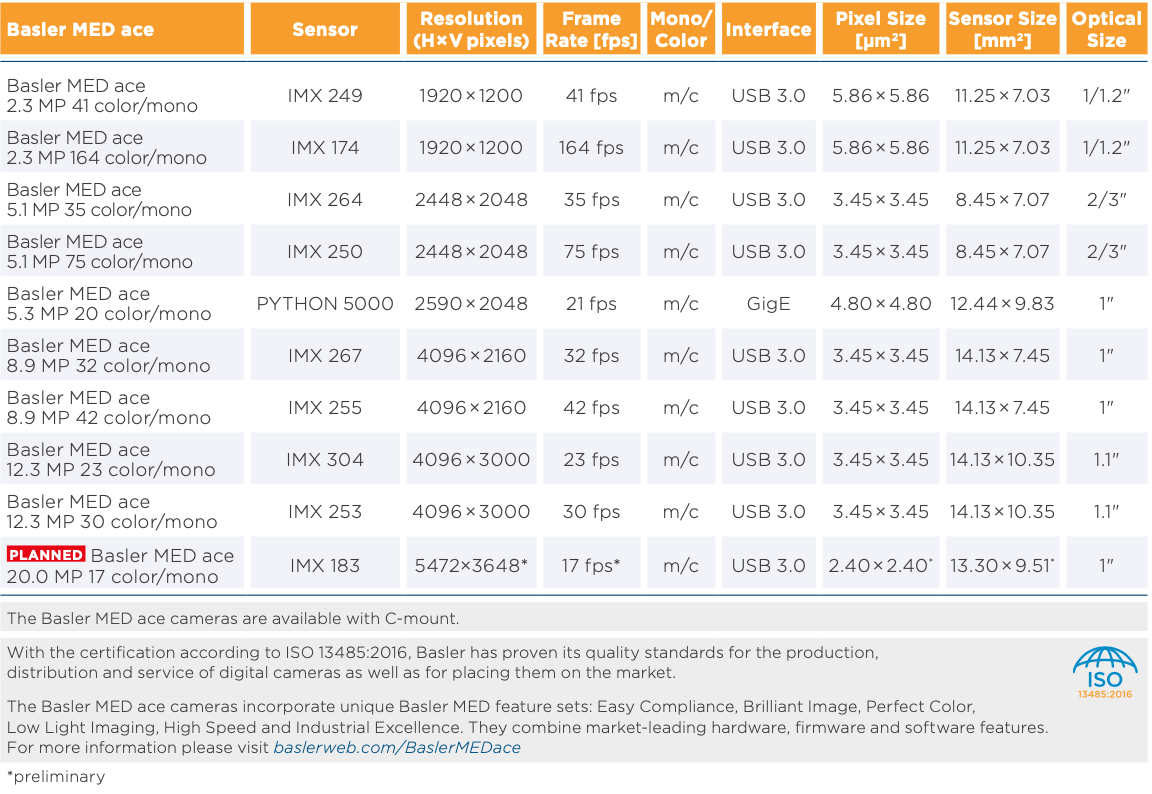
Task: Click the Frame Rate [fps] column header
Action: [591, 30]
